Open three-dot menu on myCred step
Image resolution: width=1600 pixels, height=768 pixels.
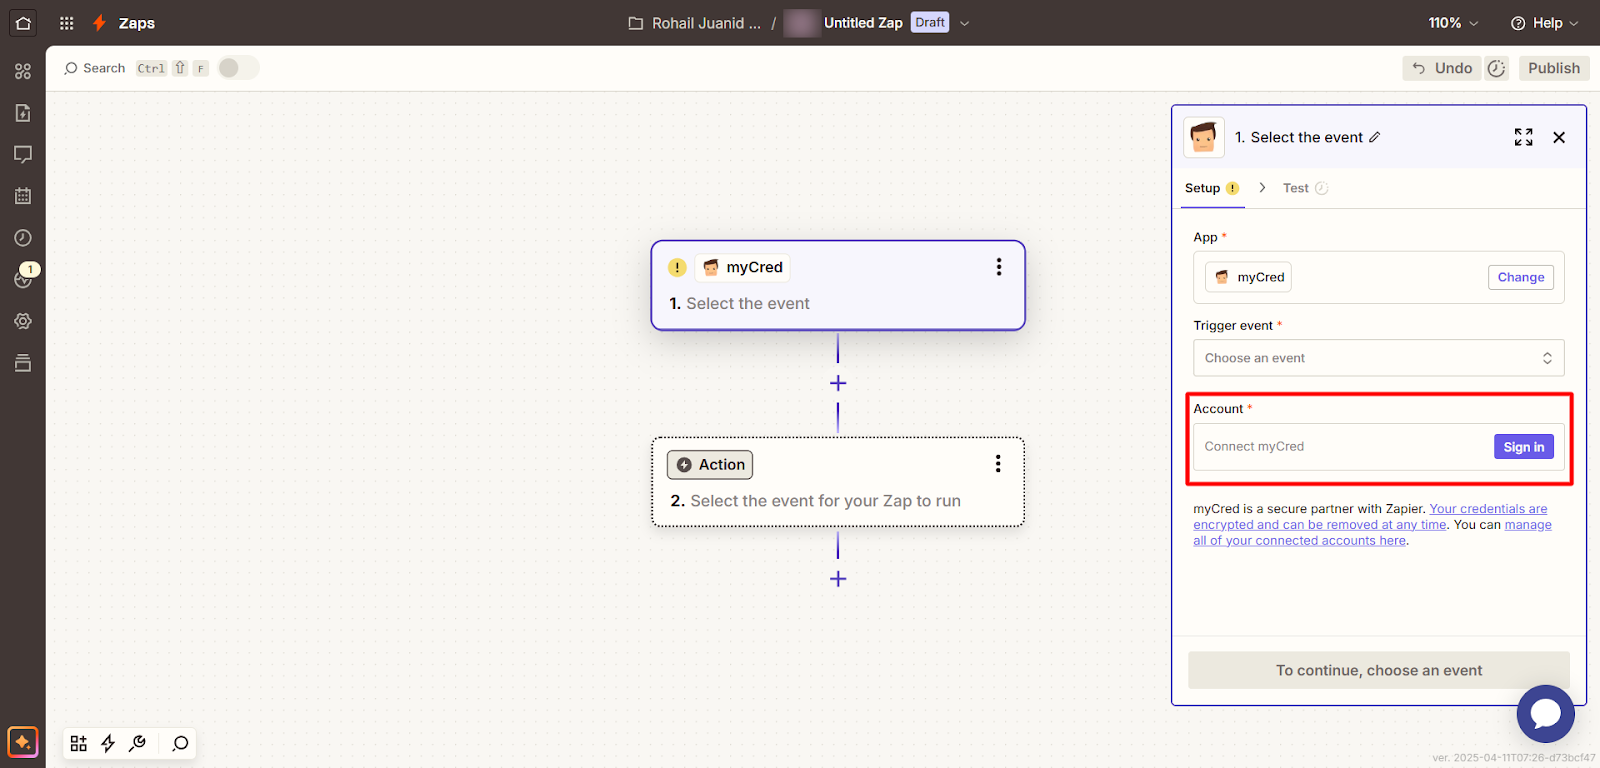point(998,267)
